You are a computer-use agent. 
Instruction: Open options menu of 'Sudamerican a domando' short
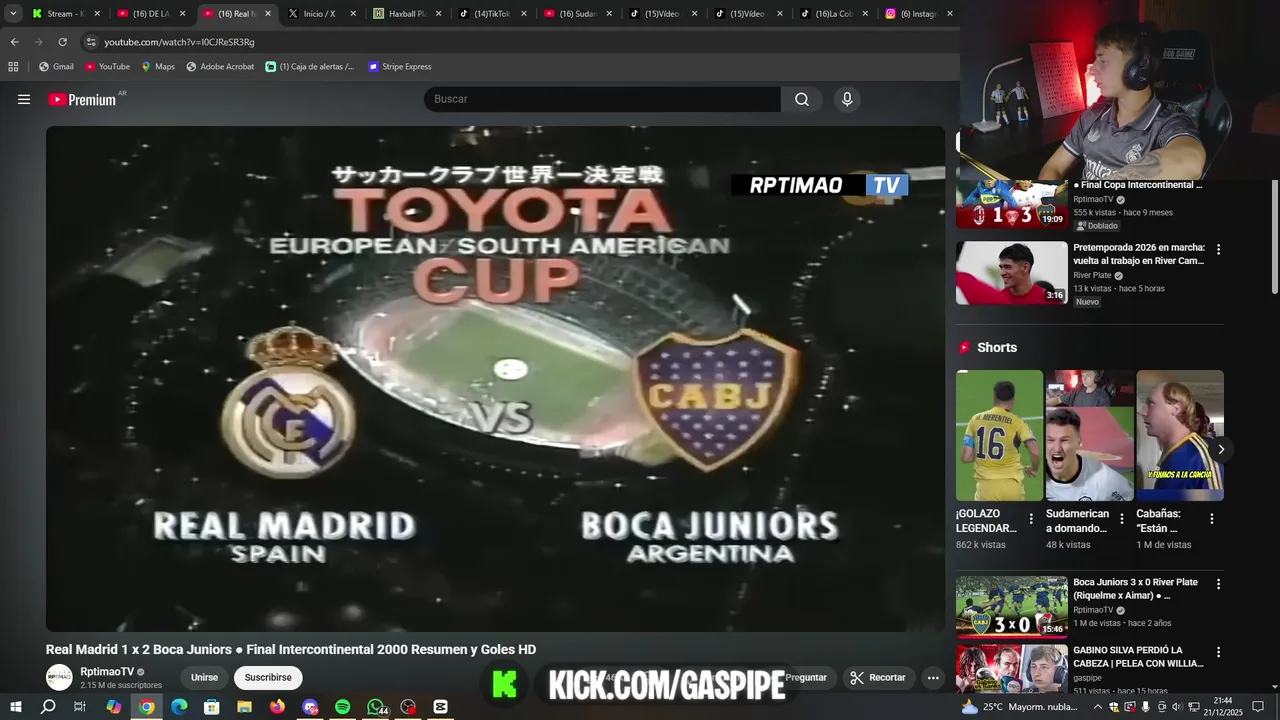point(1122,519)
